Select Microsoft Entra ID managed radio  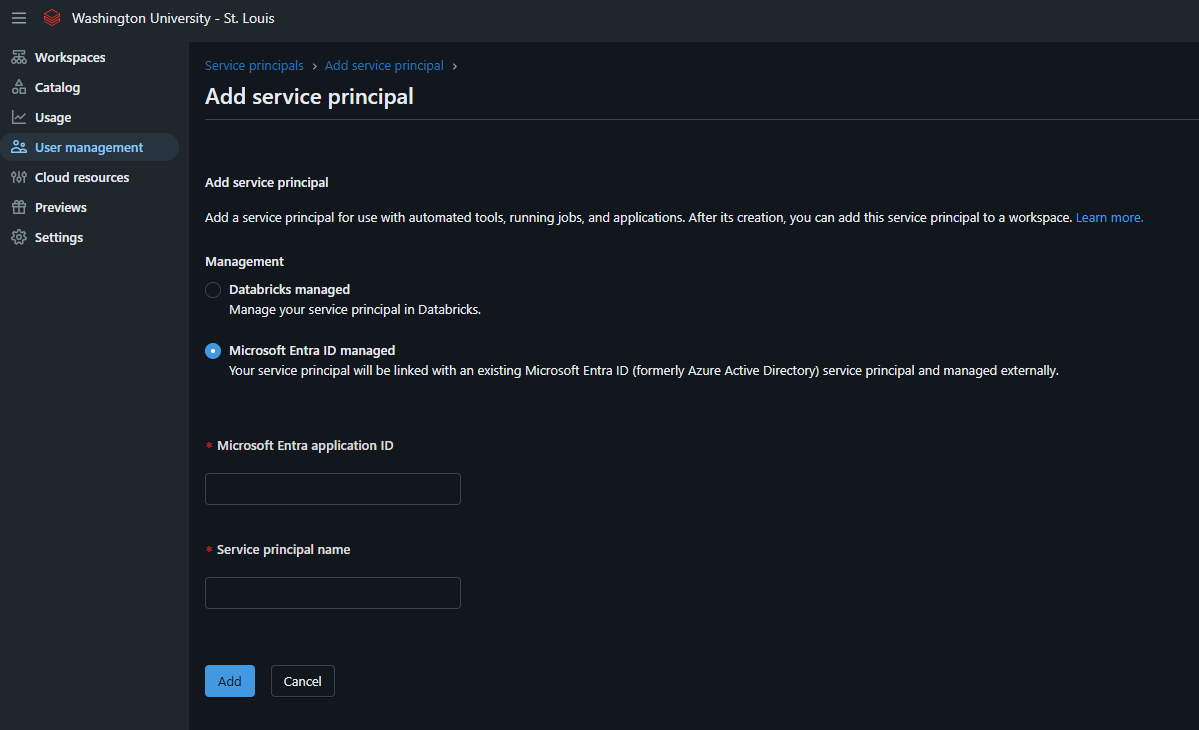point(213,351)
